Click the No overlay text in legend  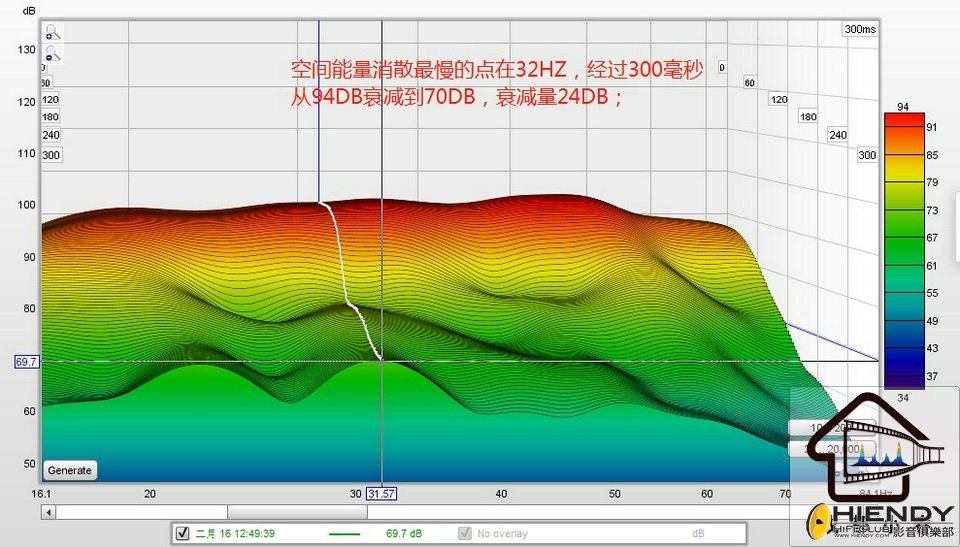click(x=502, y=534)
